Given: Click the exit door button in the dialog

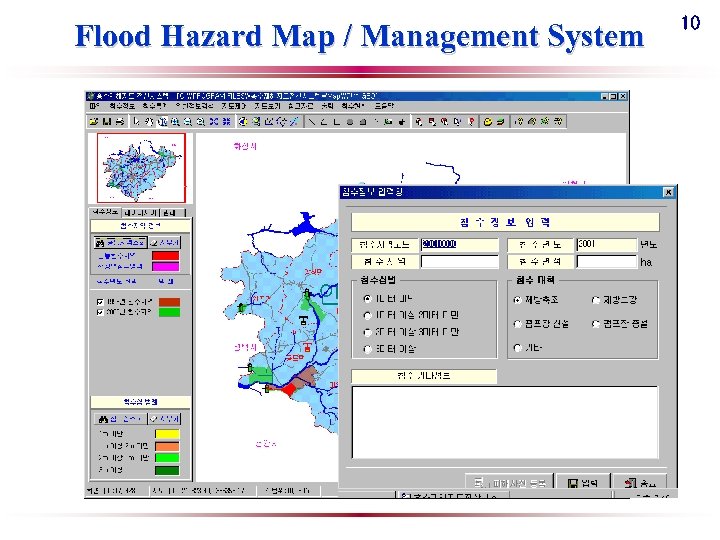Looking at the screenshot, I should coord(640,483).
